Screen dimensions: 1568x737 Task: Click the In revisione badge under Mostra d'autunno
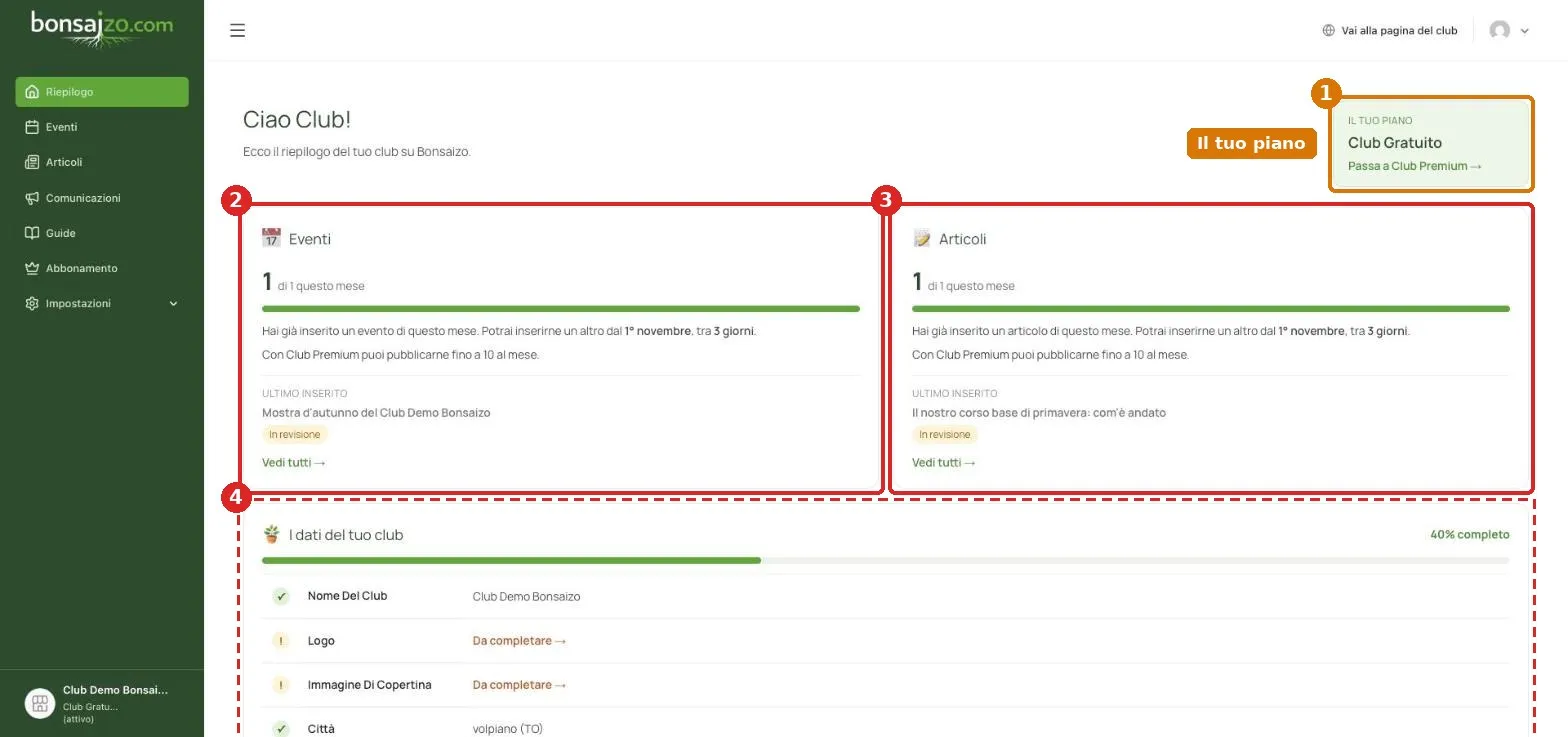[x=295, y=435]
